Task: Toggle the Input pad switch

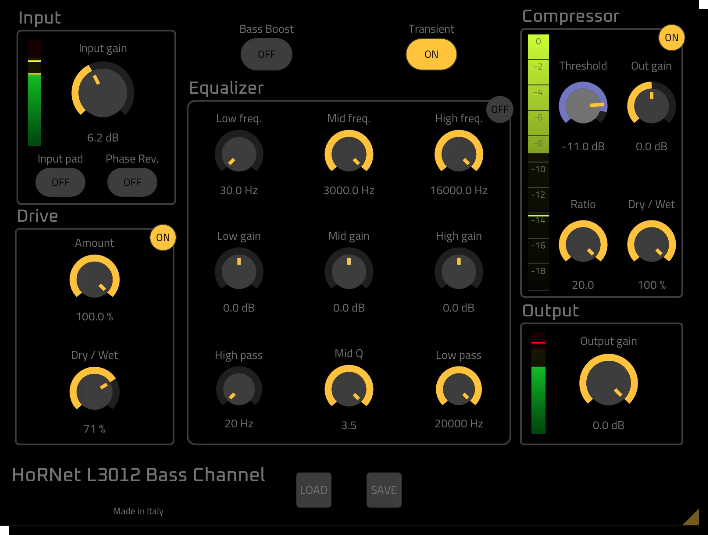Action: pyautogui.click(x=60, y=182)
